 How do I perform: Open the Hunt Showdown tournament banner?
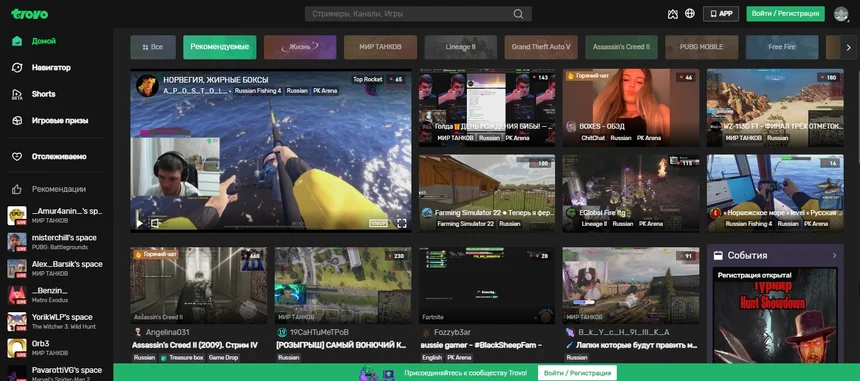775,316
